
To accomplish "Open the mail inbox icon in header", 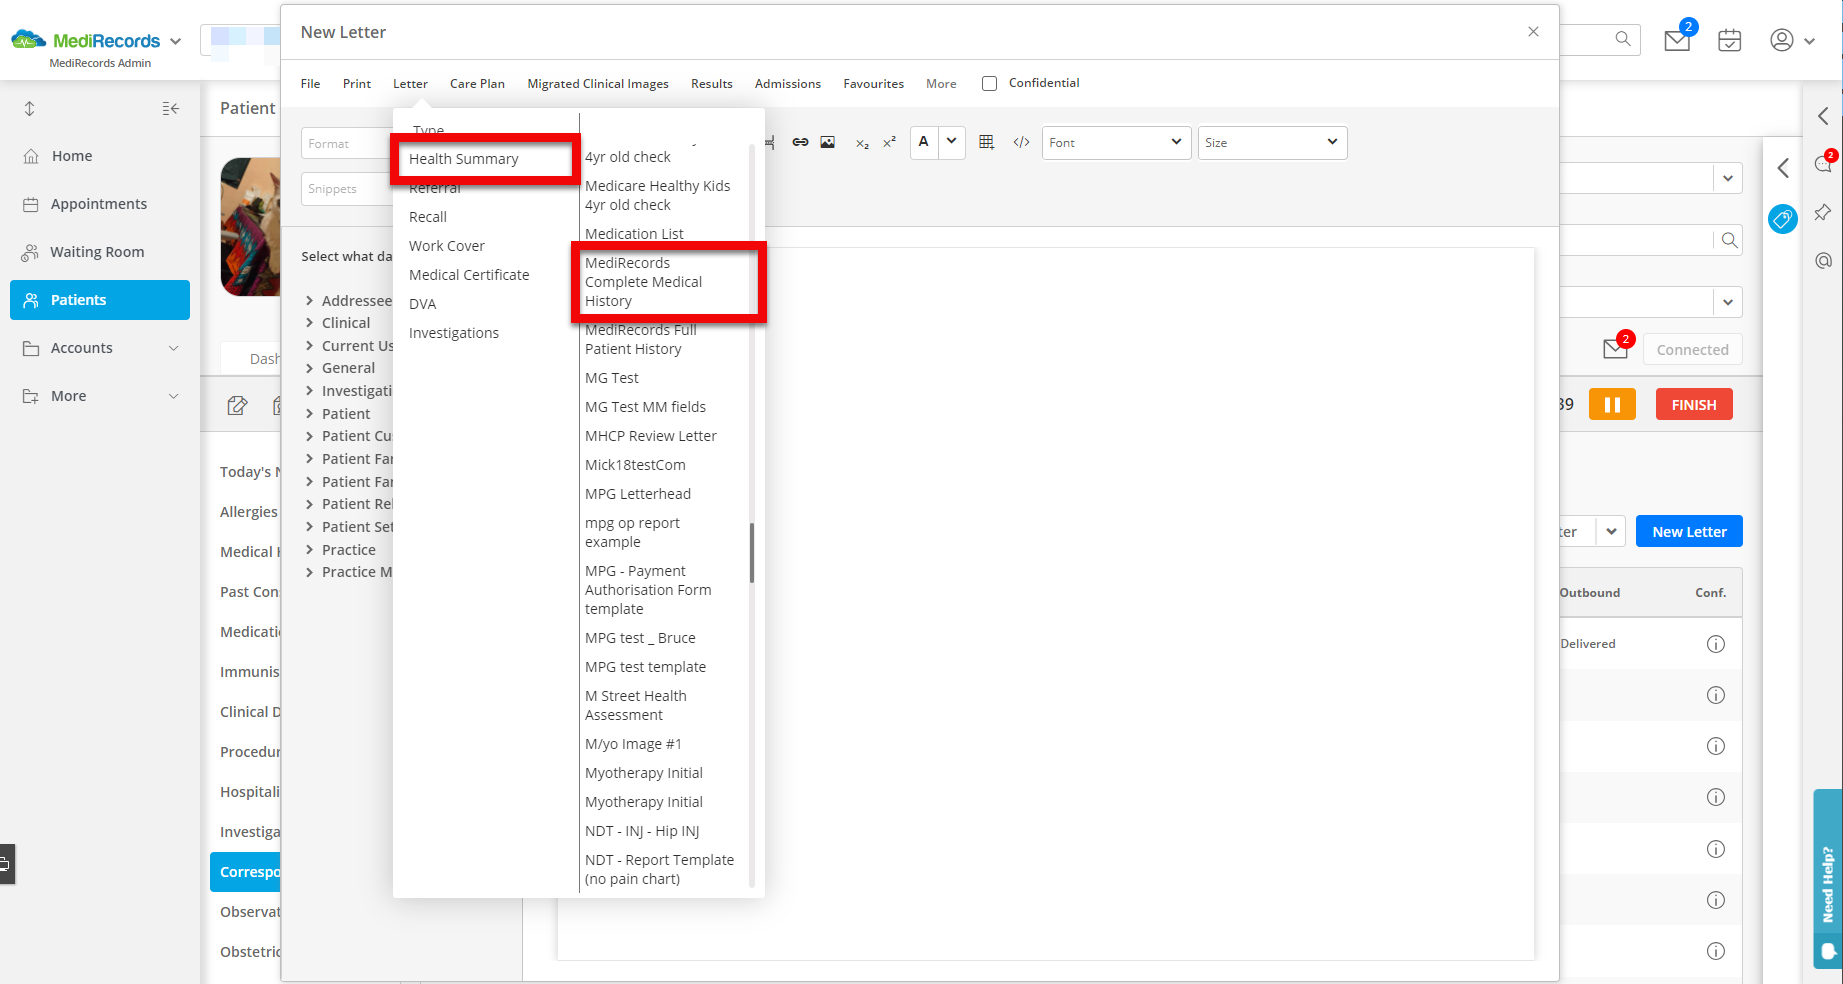I will coord(1677,40).
